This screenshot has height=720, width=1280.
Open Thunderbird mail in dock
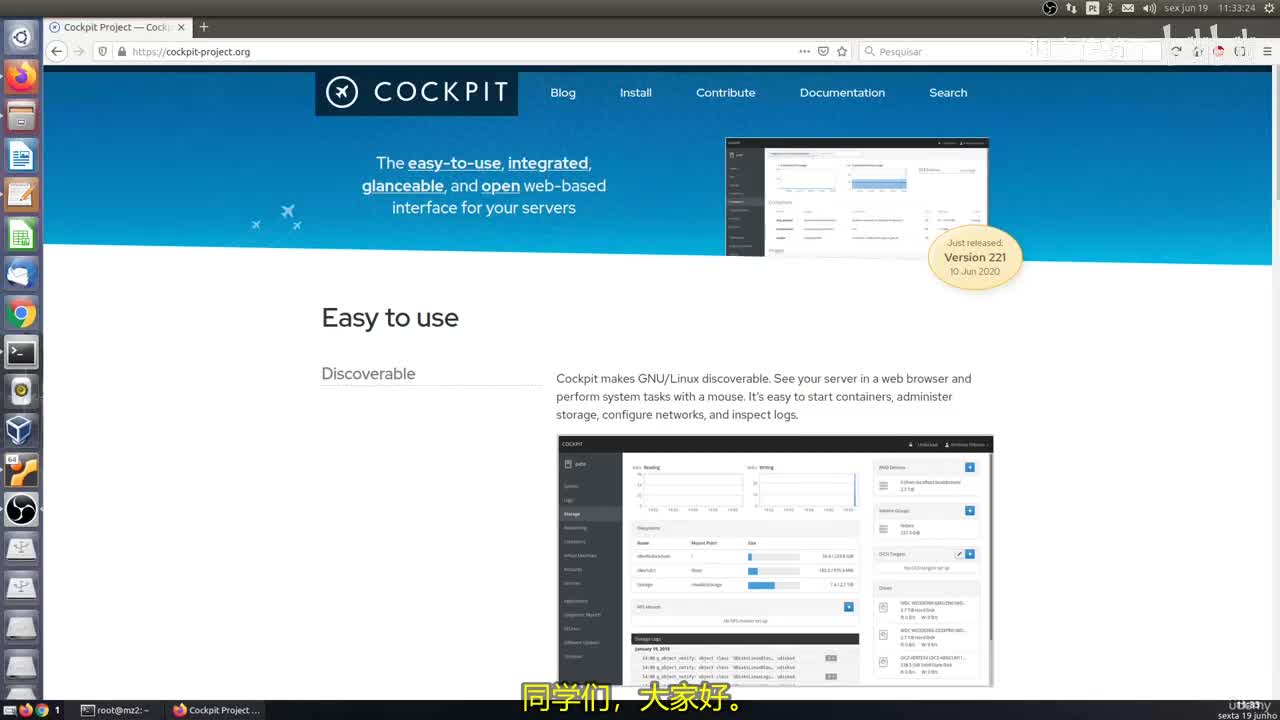tap(21, 273)
